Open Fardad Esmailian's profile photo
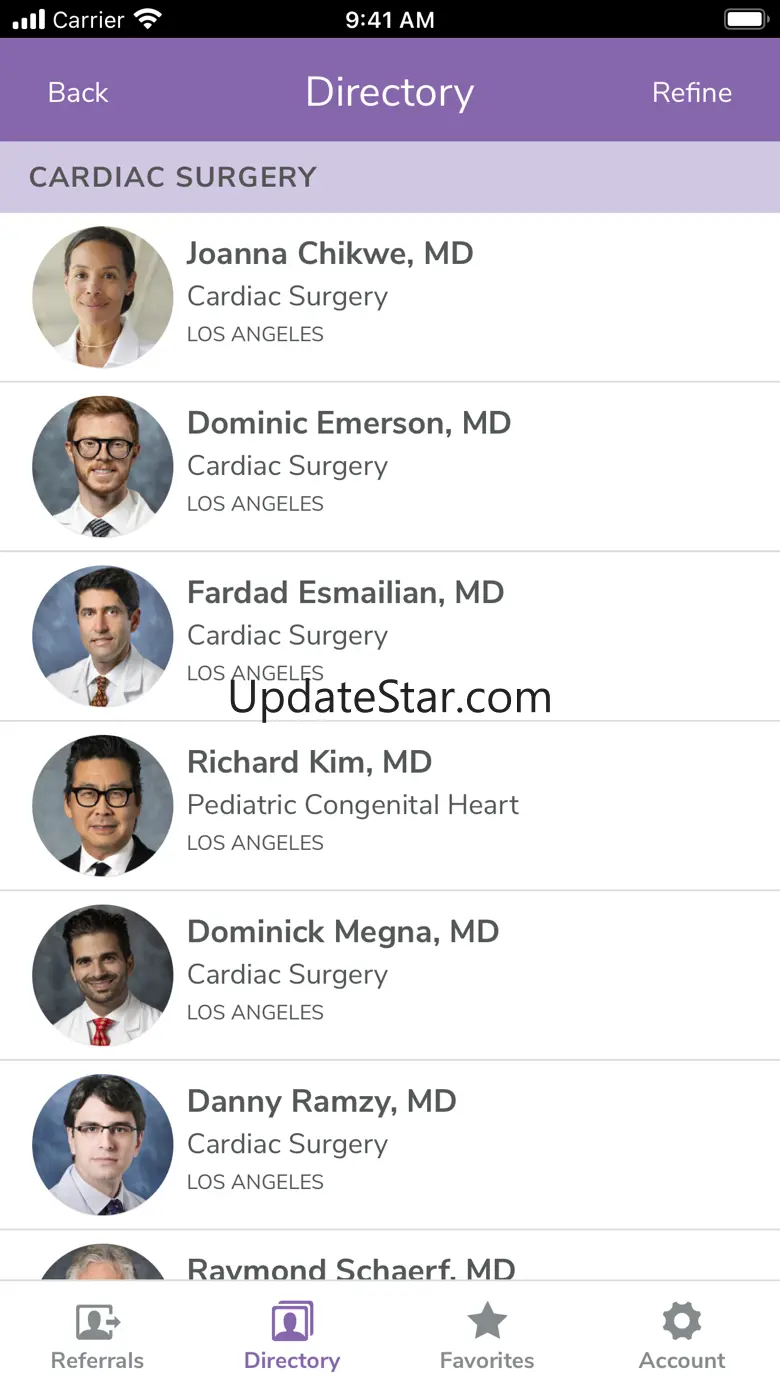Screen dimensions: 780x1387 coord(102,637)
